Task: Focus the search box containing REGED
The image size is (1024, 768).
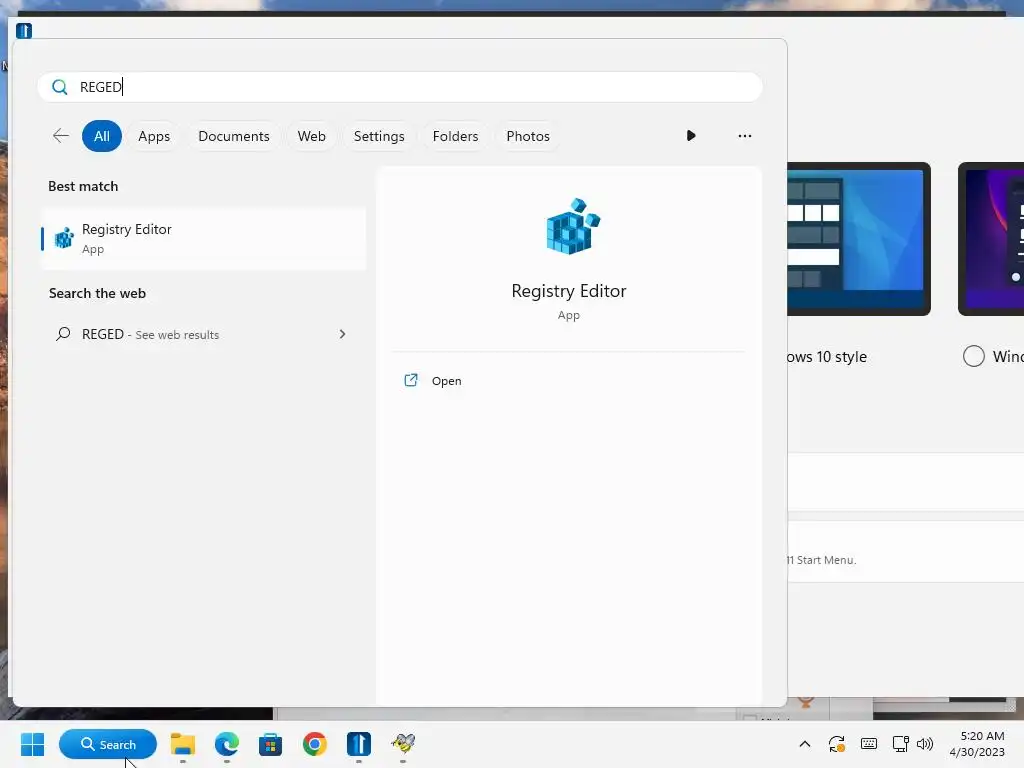Action: 400,87
